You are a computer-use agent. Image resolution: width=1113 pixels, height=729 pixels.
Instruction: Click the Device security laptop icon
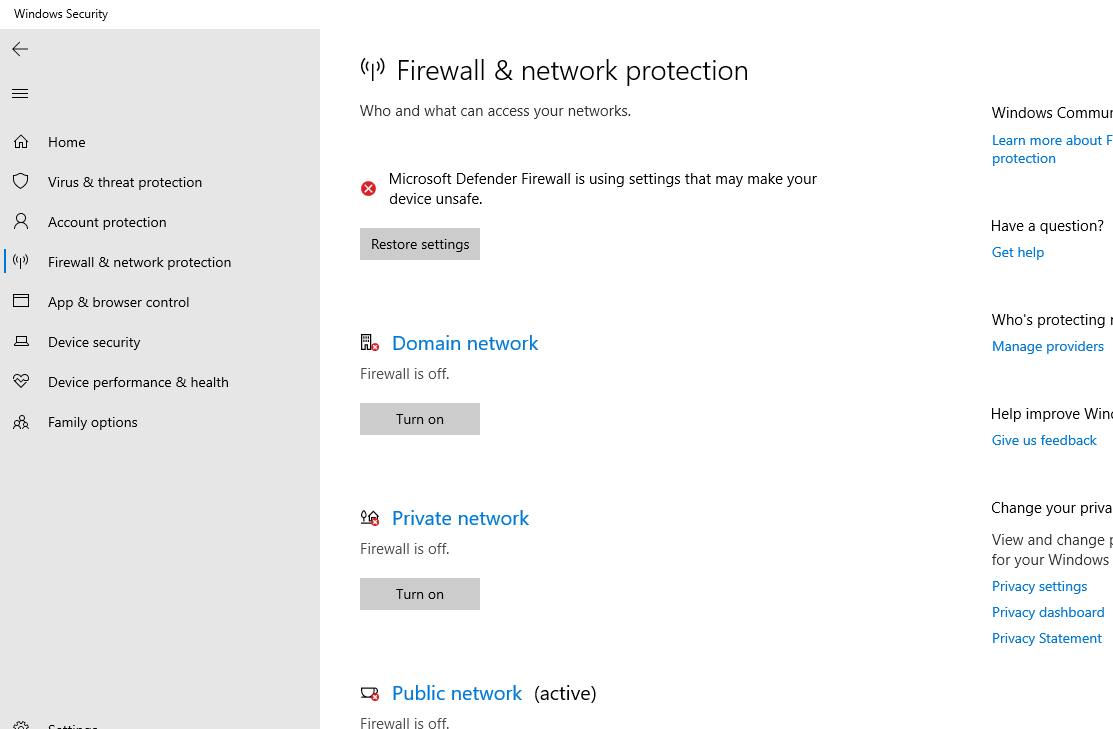(21, 342)
